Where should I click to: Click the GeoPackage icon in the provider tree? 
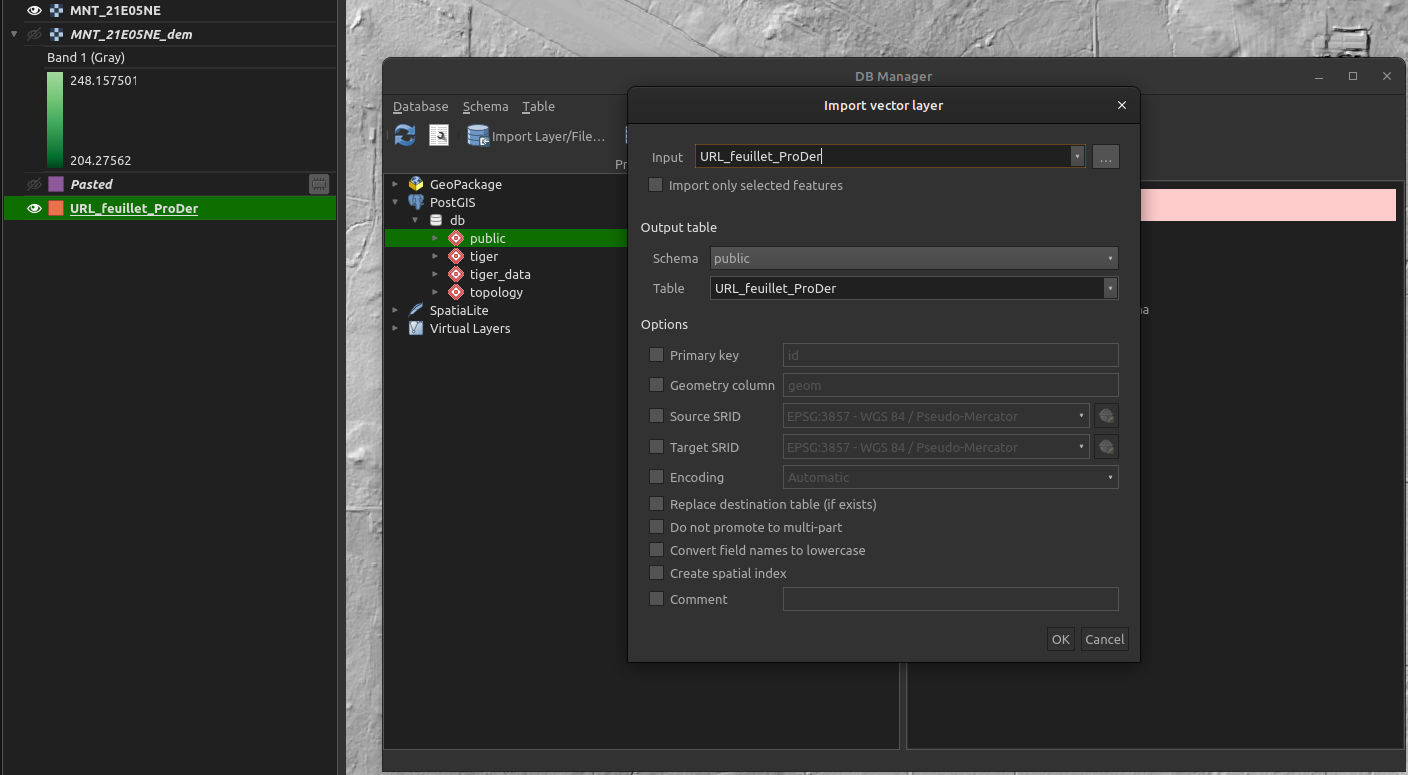[x=414, y=183]
